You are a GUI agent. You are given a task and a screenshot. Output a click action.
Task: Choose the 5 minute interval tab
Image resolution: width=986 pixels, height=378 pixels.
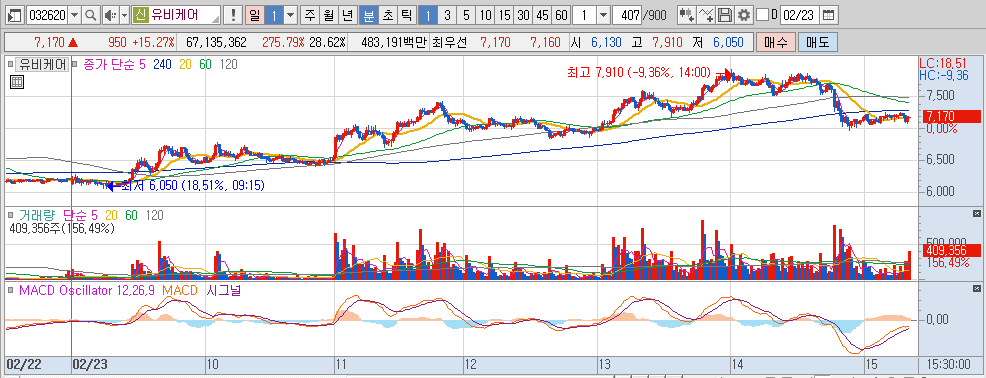(x=466, y=15)
